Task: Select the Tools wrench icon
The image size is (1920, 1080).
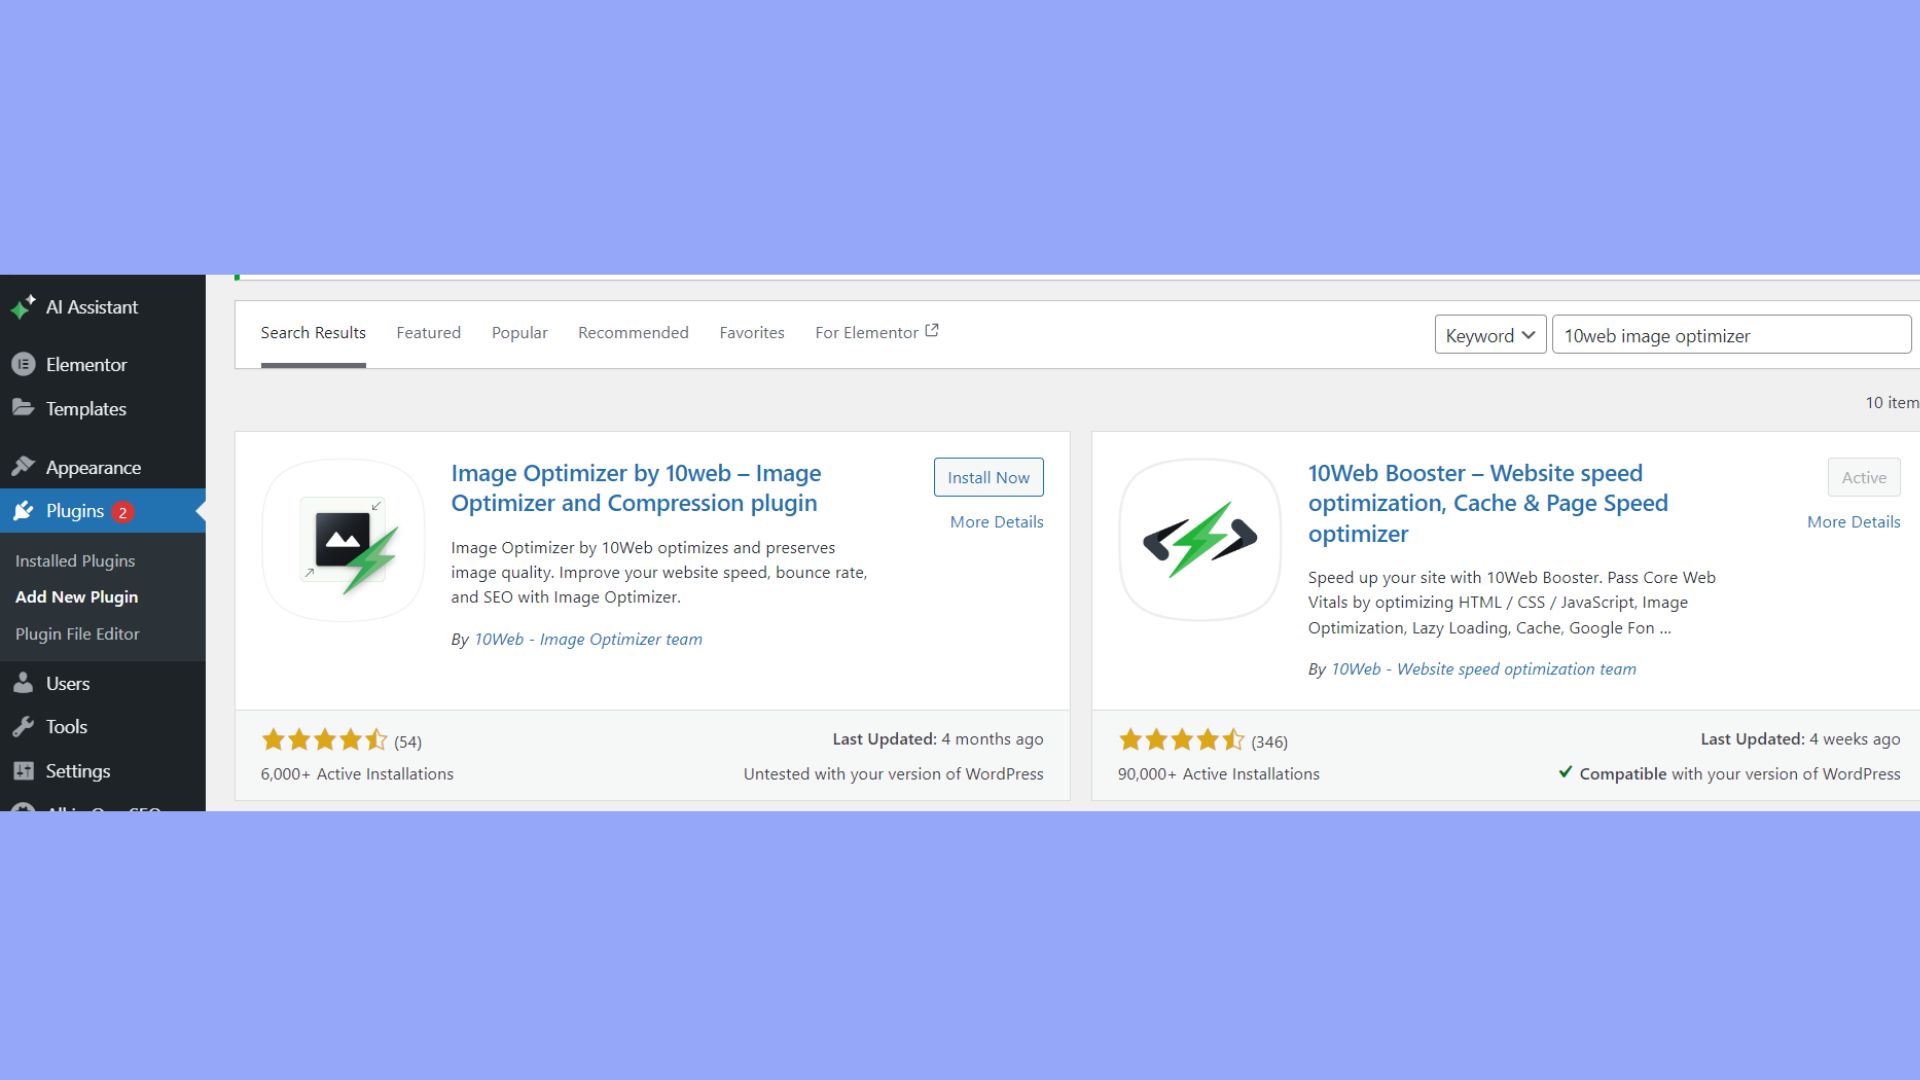Action: pos(24,726)
